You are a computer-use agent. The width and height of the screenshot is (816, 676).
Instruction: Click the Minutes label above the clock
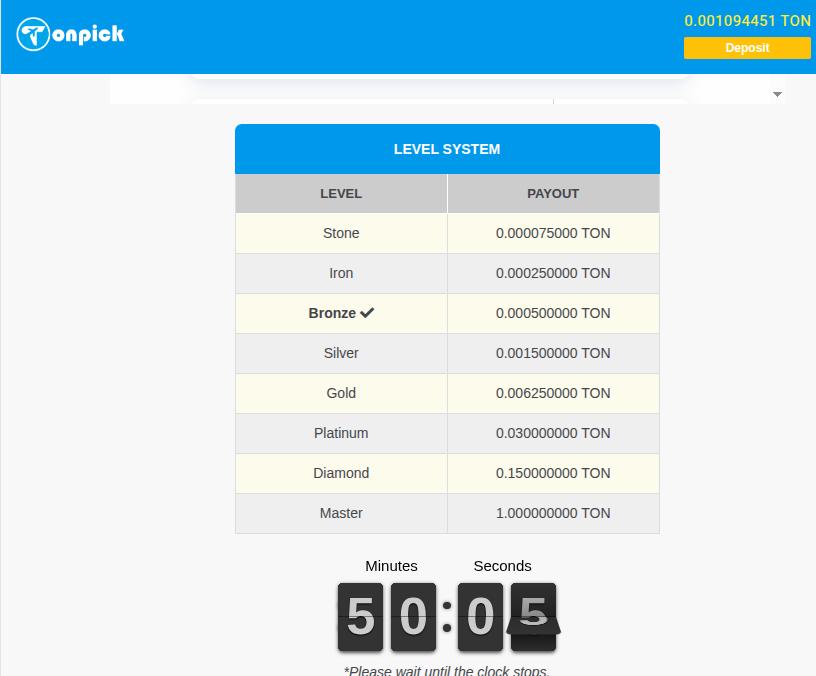point(391,566)
